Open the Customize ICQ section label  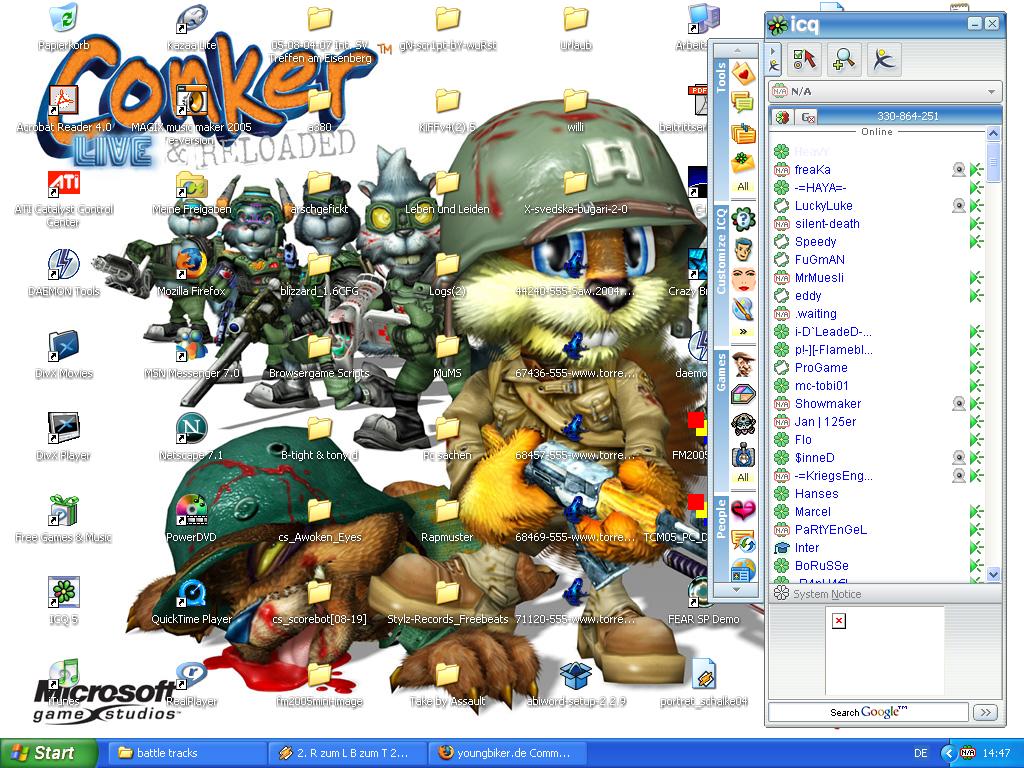pyautogui.click(x=722, y=250)
